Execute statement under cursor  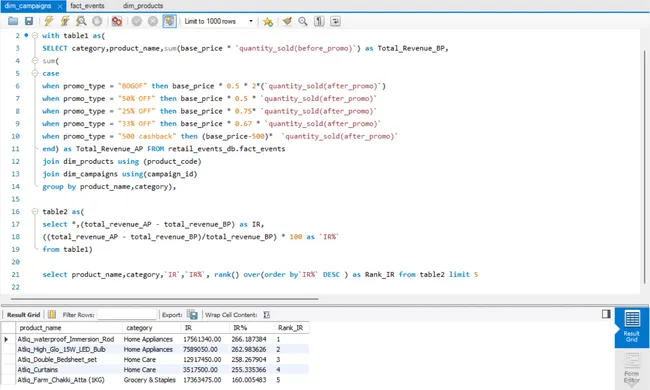click(65, 21)
